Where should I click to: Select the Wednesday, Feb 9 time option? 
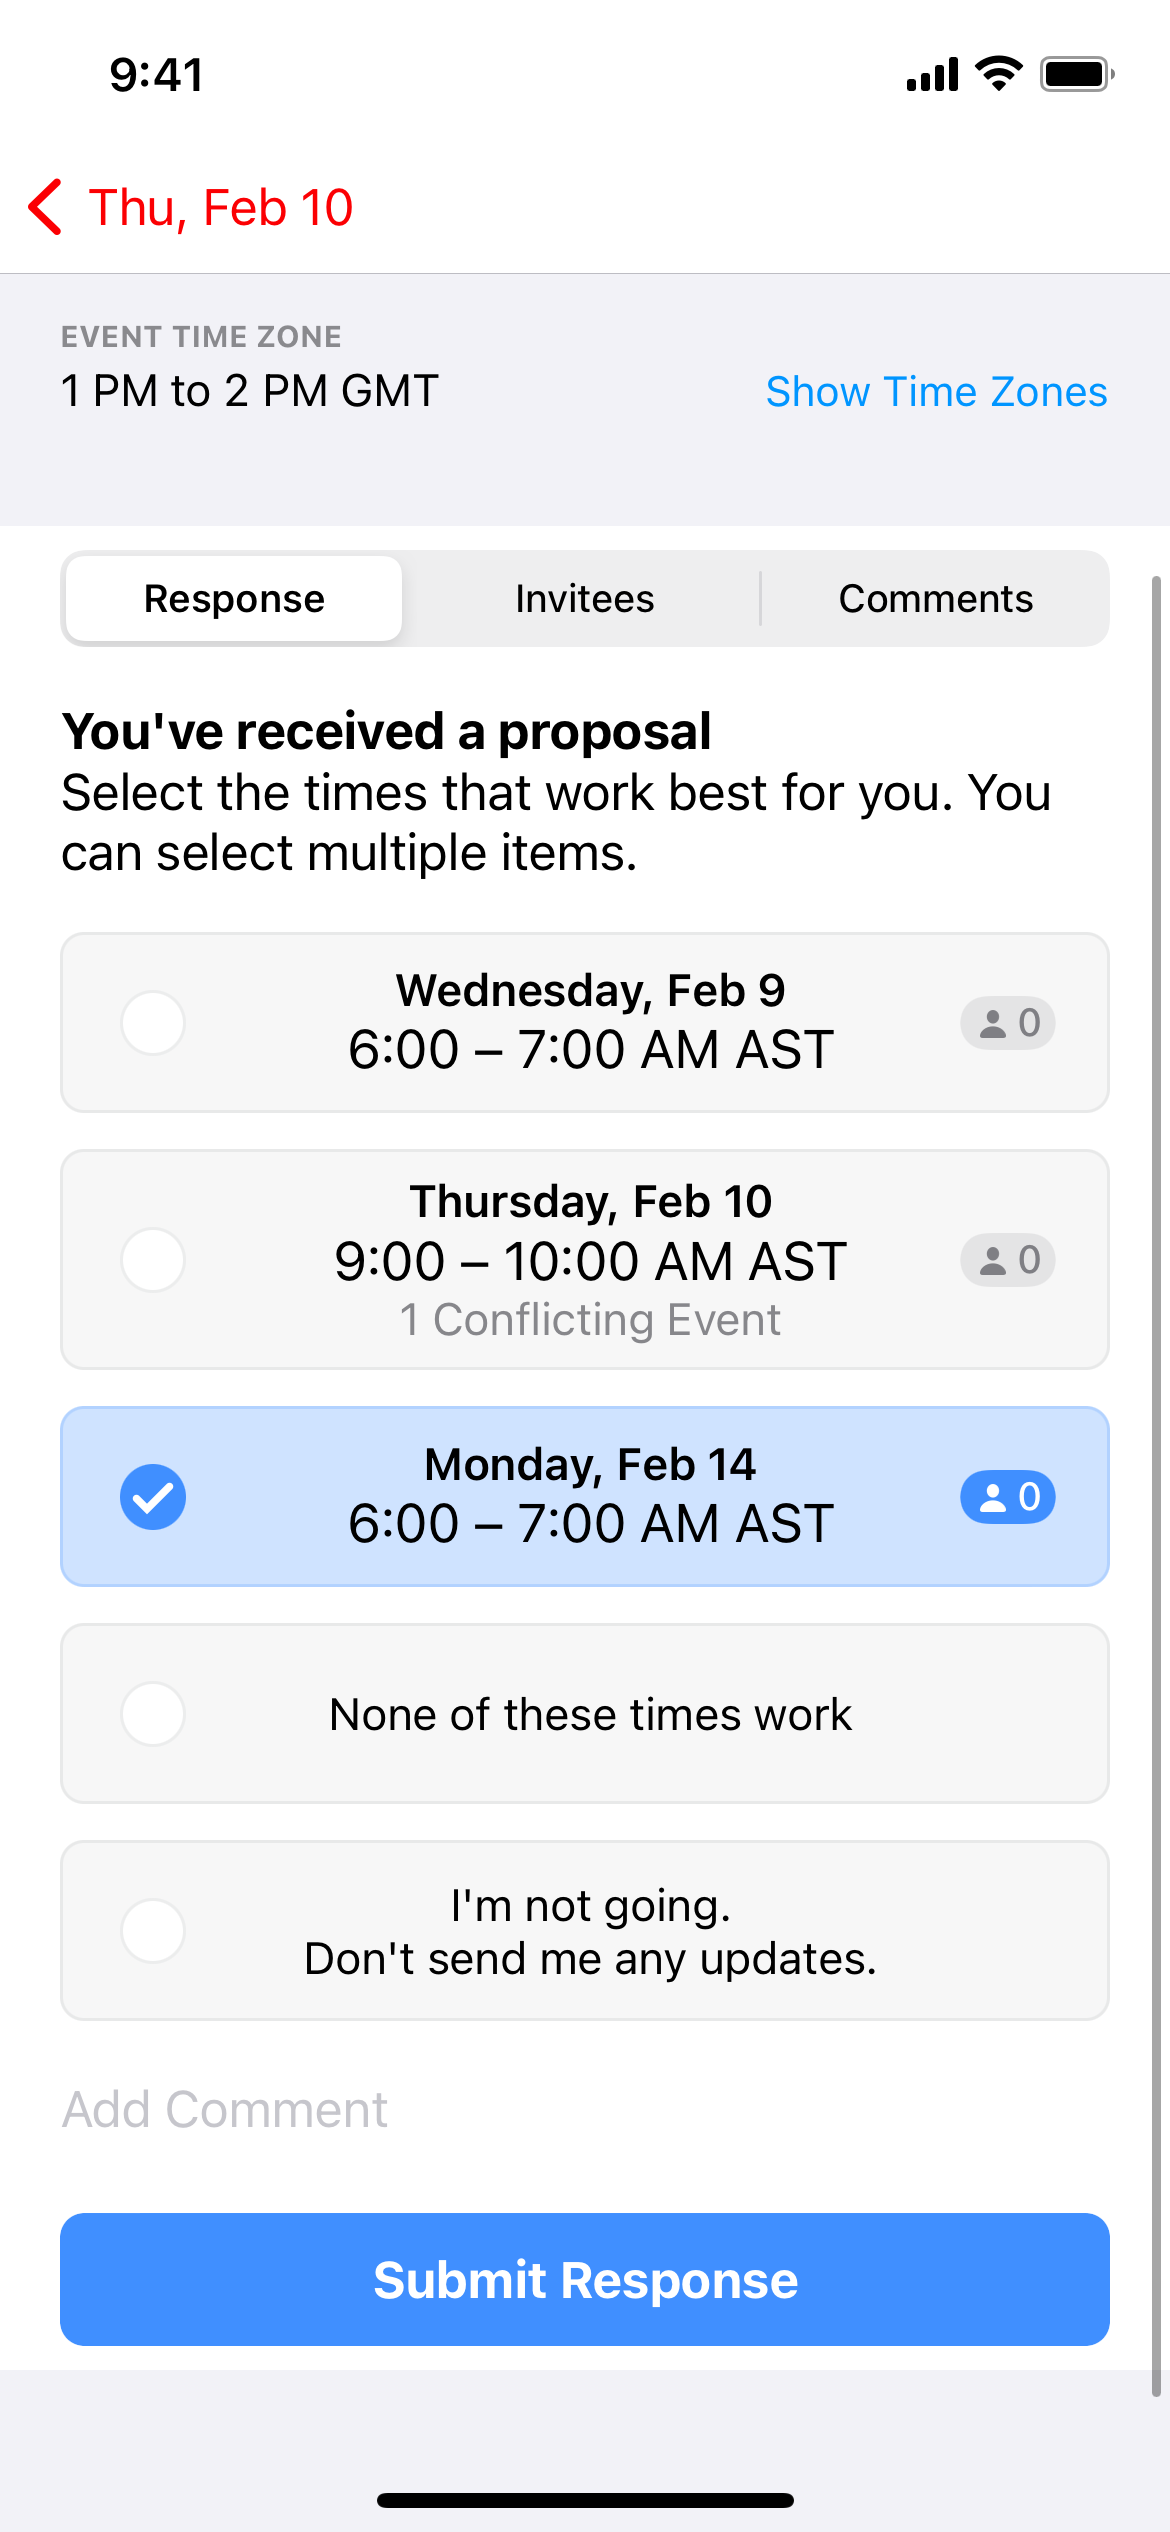tap(153, 1023)
